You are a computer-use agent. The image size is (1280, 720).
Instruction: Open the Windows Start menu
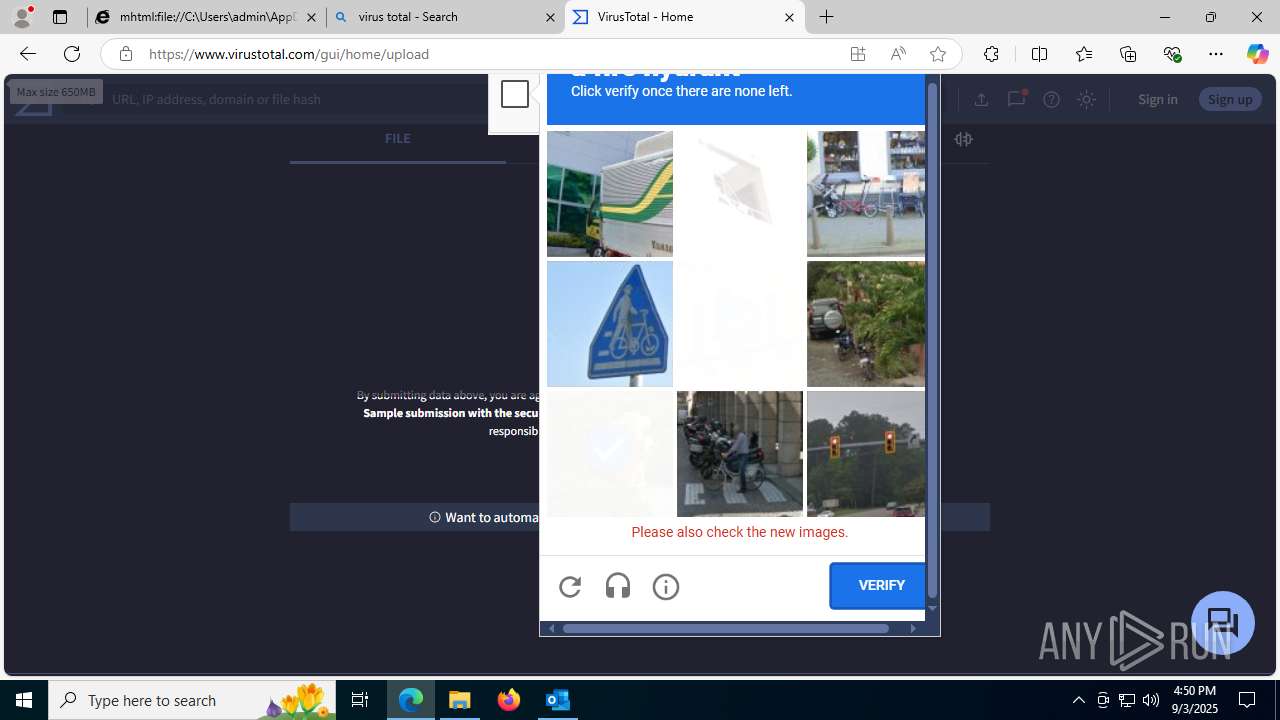(24, 700)
